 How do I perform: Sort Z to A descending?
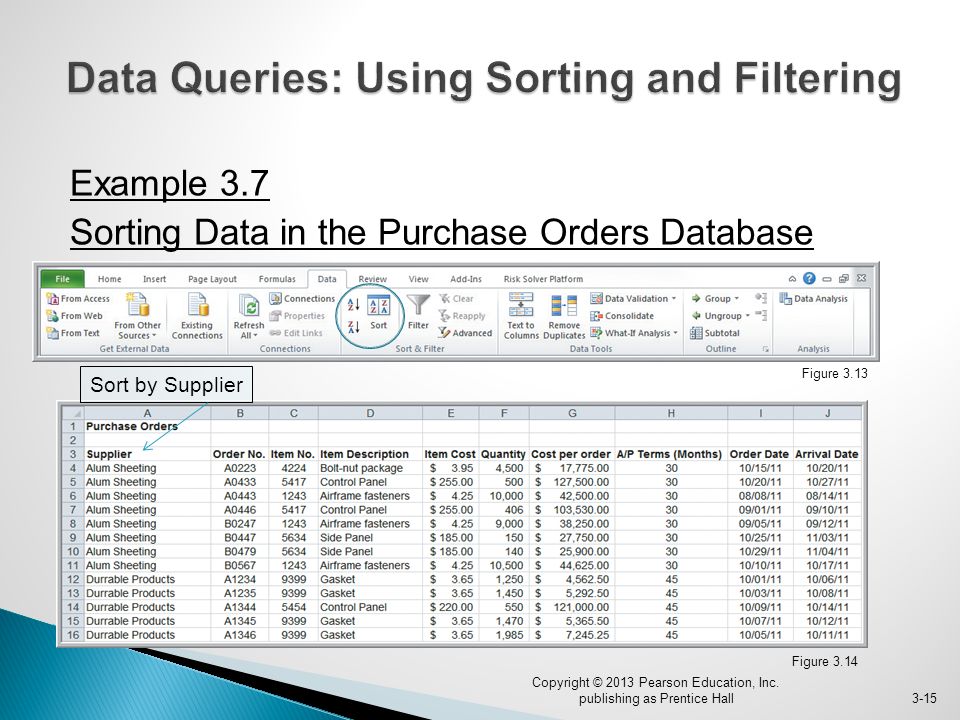[x=353, y=327]
